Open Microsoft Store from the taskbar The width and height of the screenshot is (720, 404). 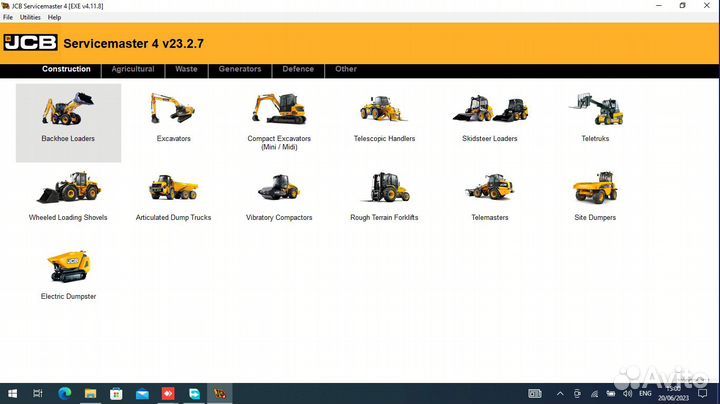tap(116, 394)
